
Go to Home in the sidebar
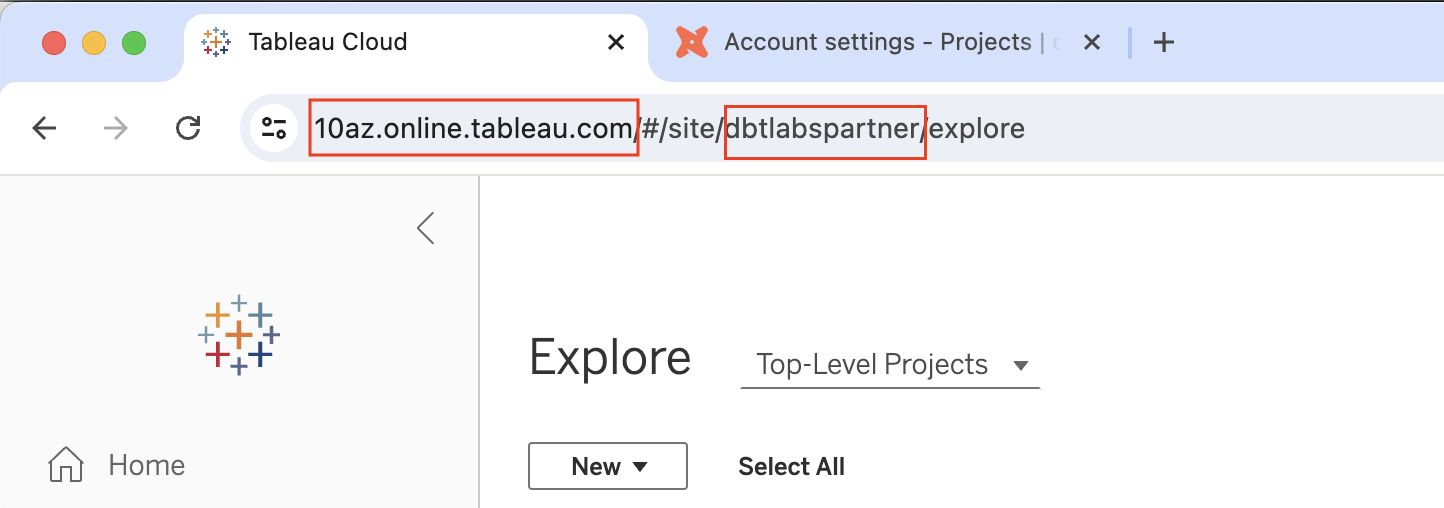[x=146, y=465]
